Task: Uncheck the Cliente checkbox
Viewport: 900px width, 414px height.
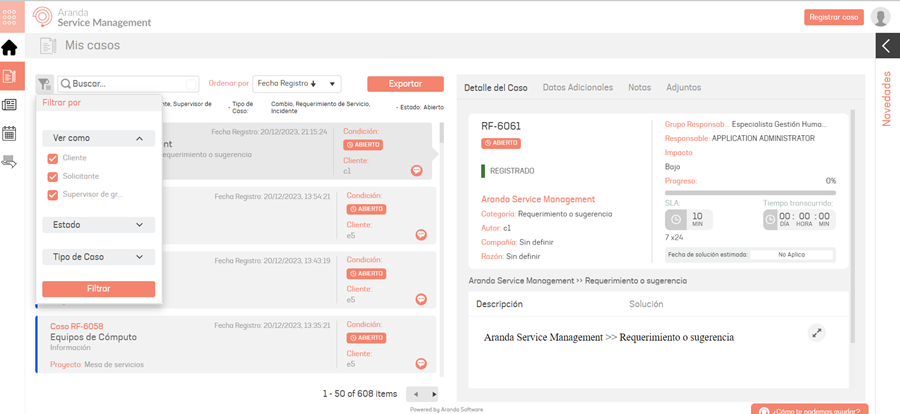Action: click(53, 158)
